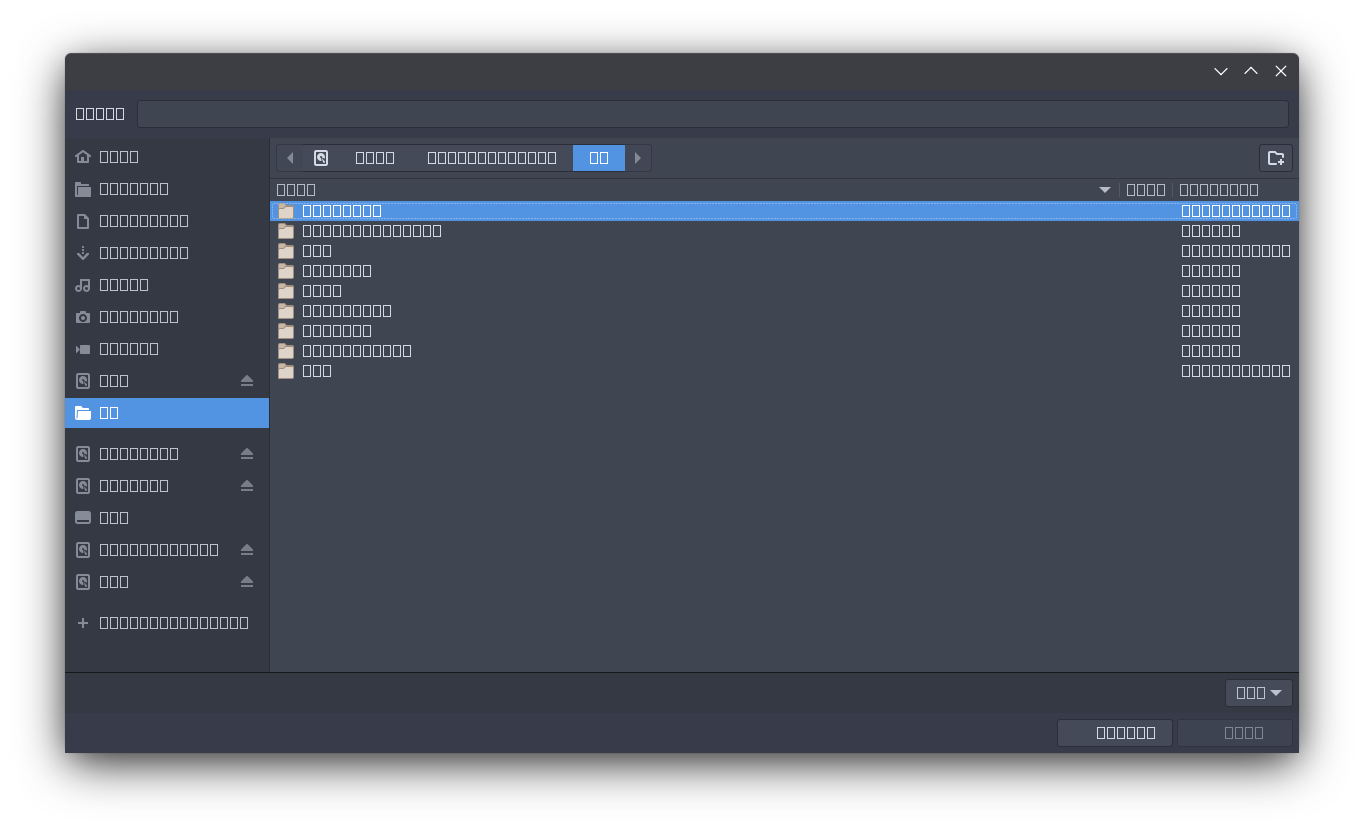Image resolution: width=1364 pixels, height=830 pixels.
Task: Open the file type filter dropdown in the dialog footer
Action: [x=1259, y=692]
